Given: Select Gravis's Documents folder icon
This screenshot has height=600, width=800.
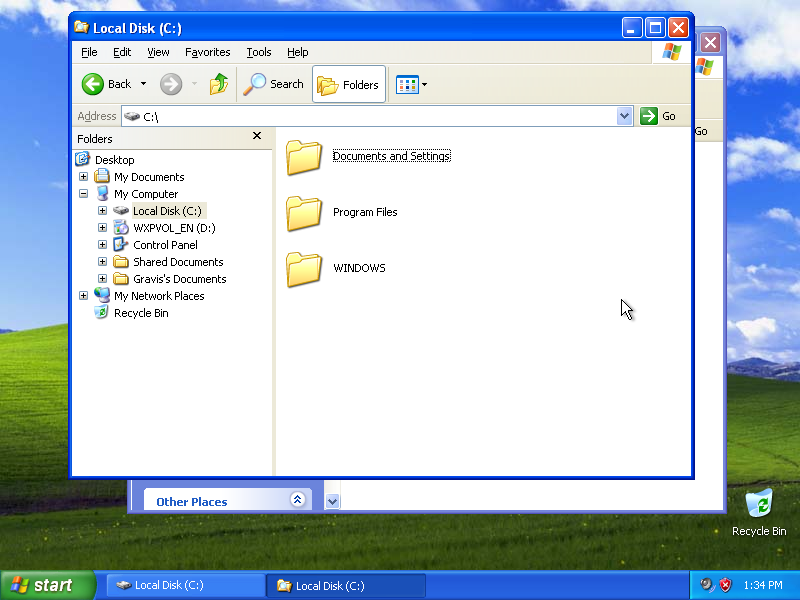Looking at the screenshot, I should 121,279.
